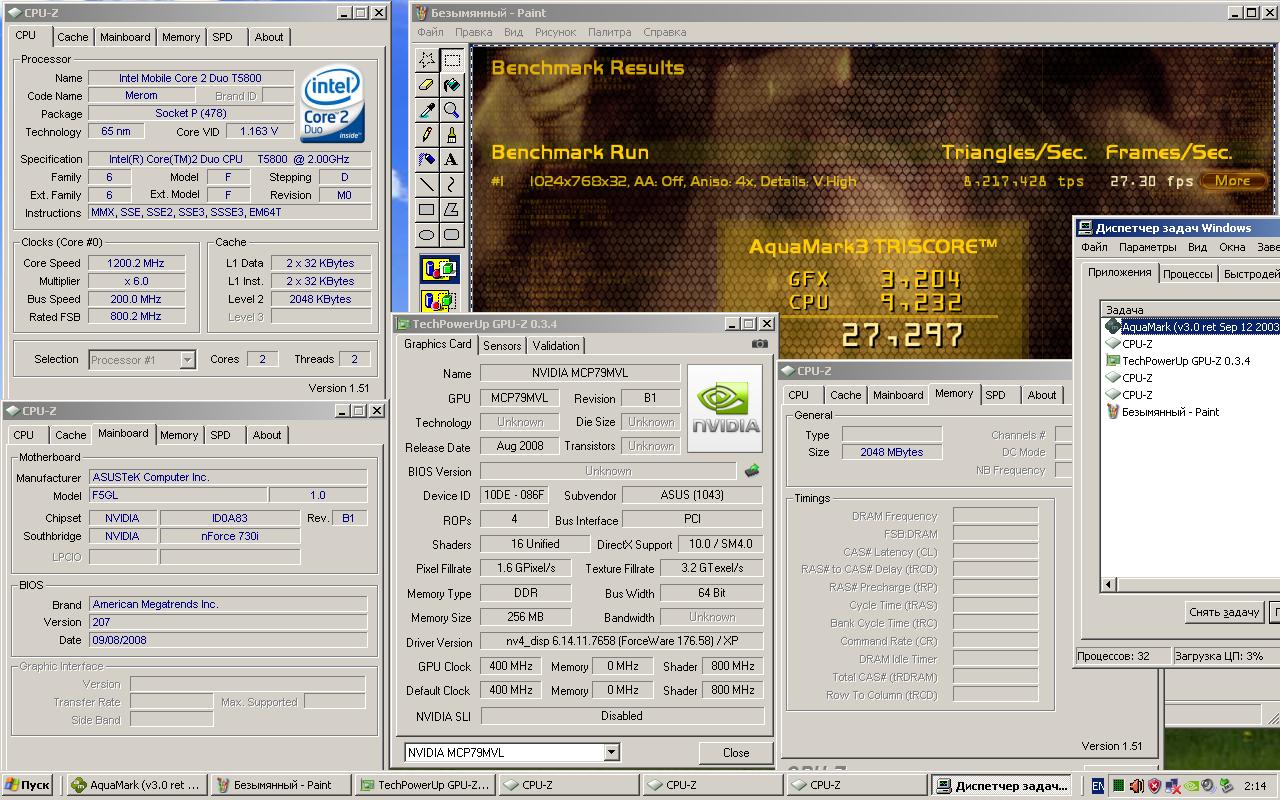Open the Рисунок menu in Paint
This screenshot has height=800, width=1280.
(x=555, y=32)
